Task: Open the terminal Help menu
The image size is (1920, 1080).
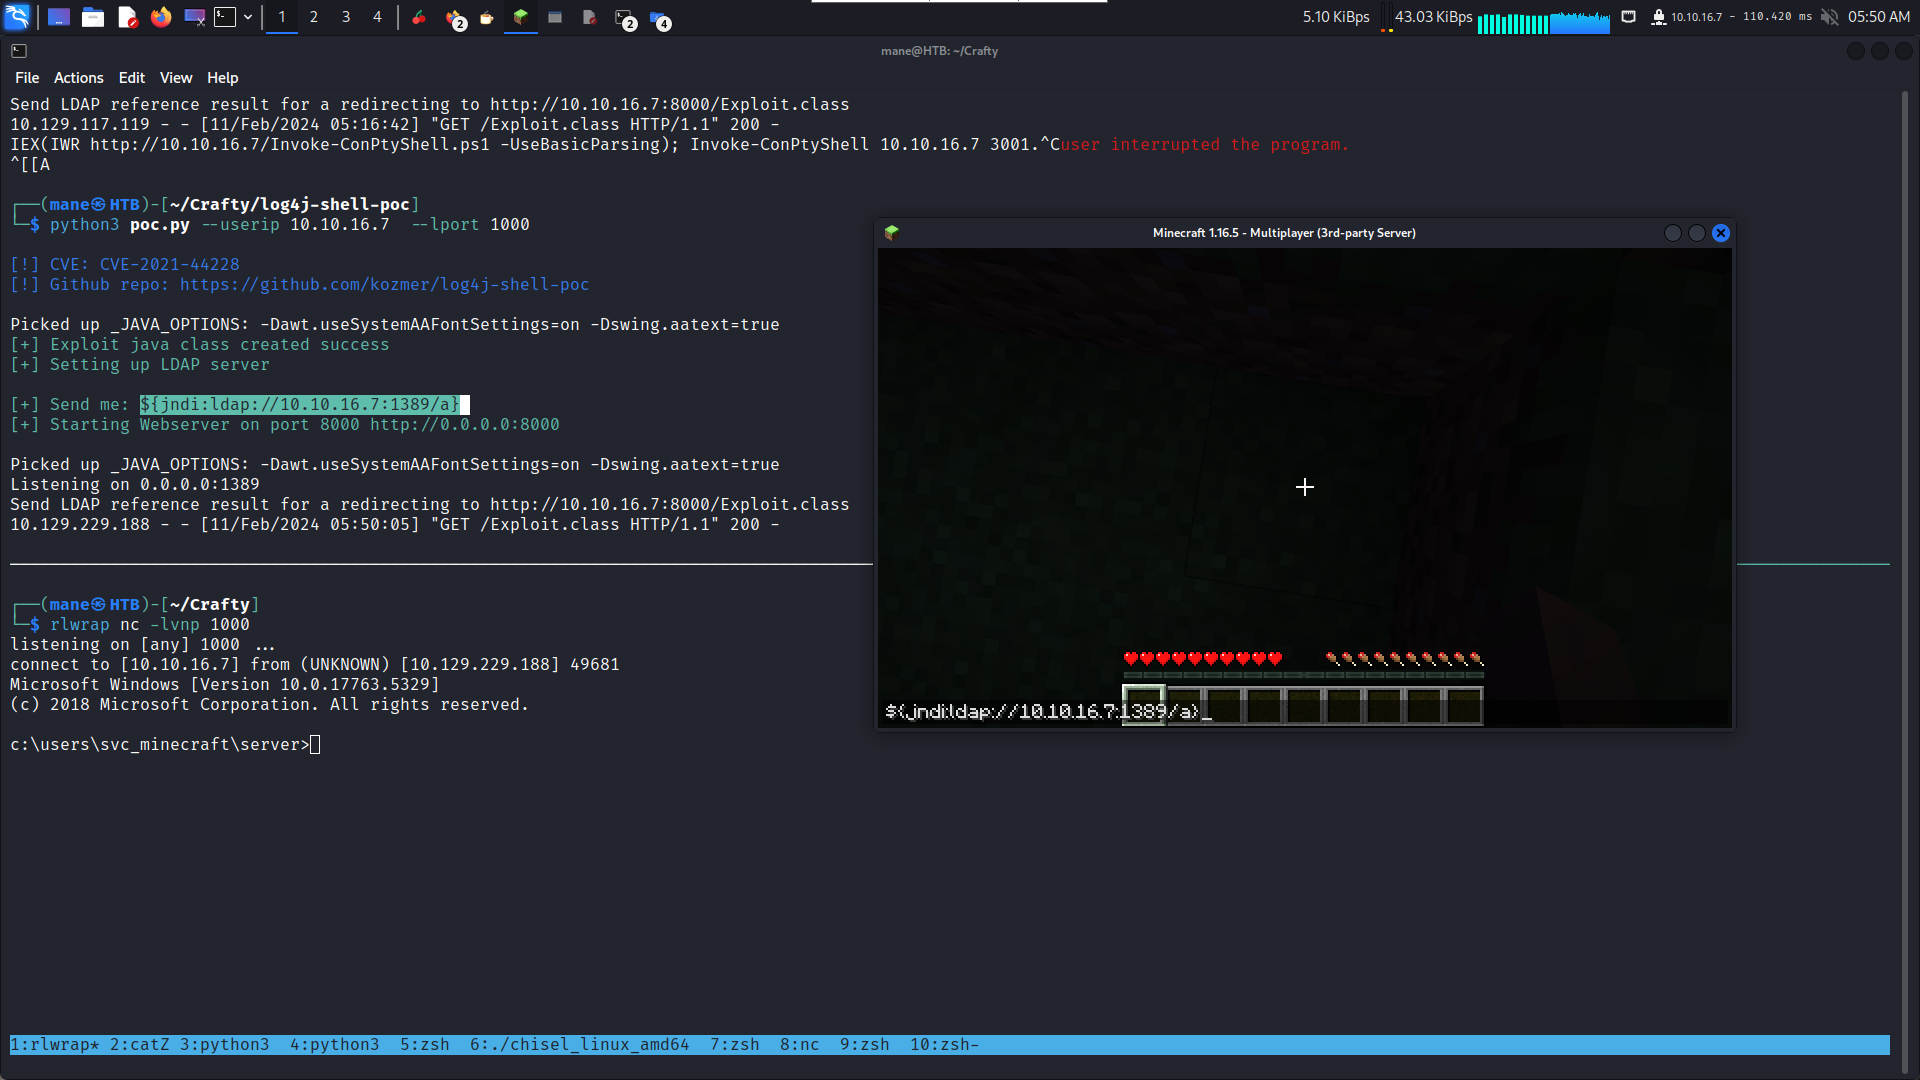Action: click(x=223, y=78)
